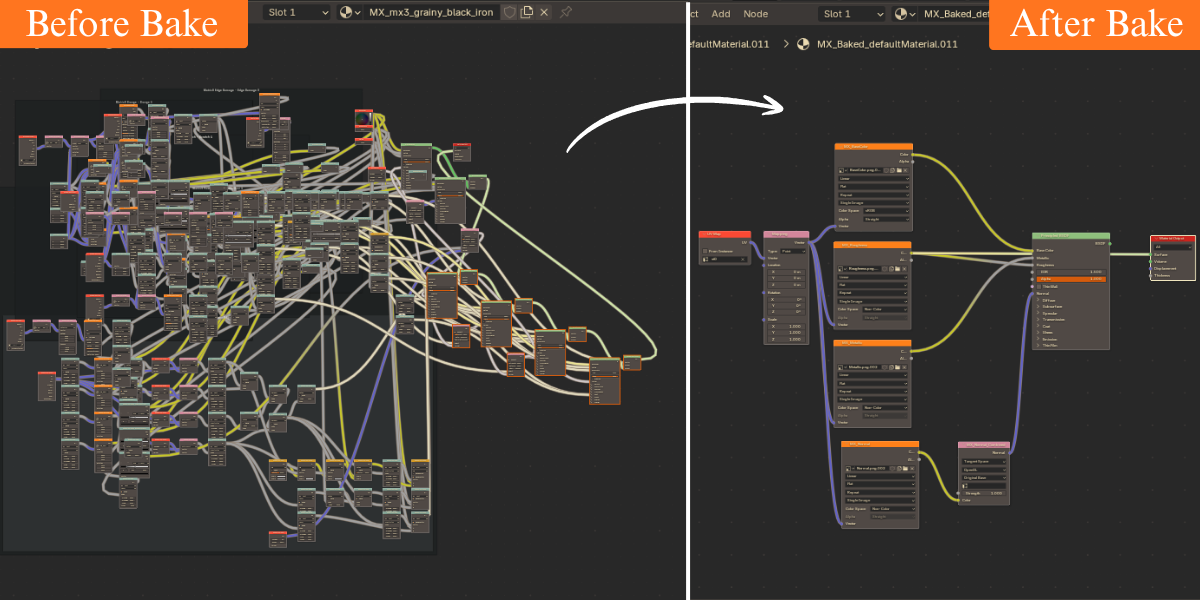Enable From Instancer checkbox on UV Map node
1200x600 pixels.
[x=705, y=251]
